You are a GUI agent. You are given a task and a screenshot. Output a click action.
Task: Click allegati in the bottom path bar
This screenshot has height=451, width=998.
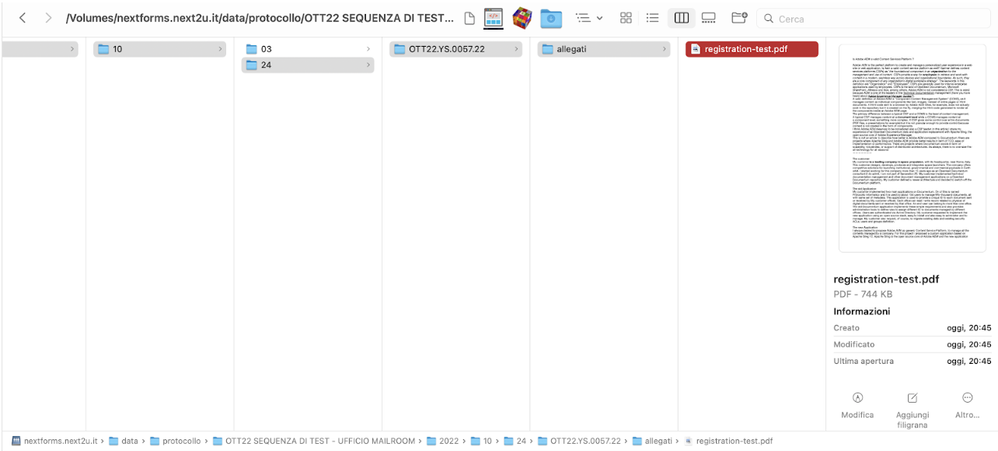tap(658, 441)
